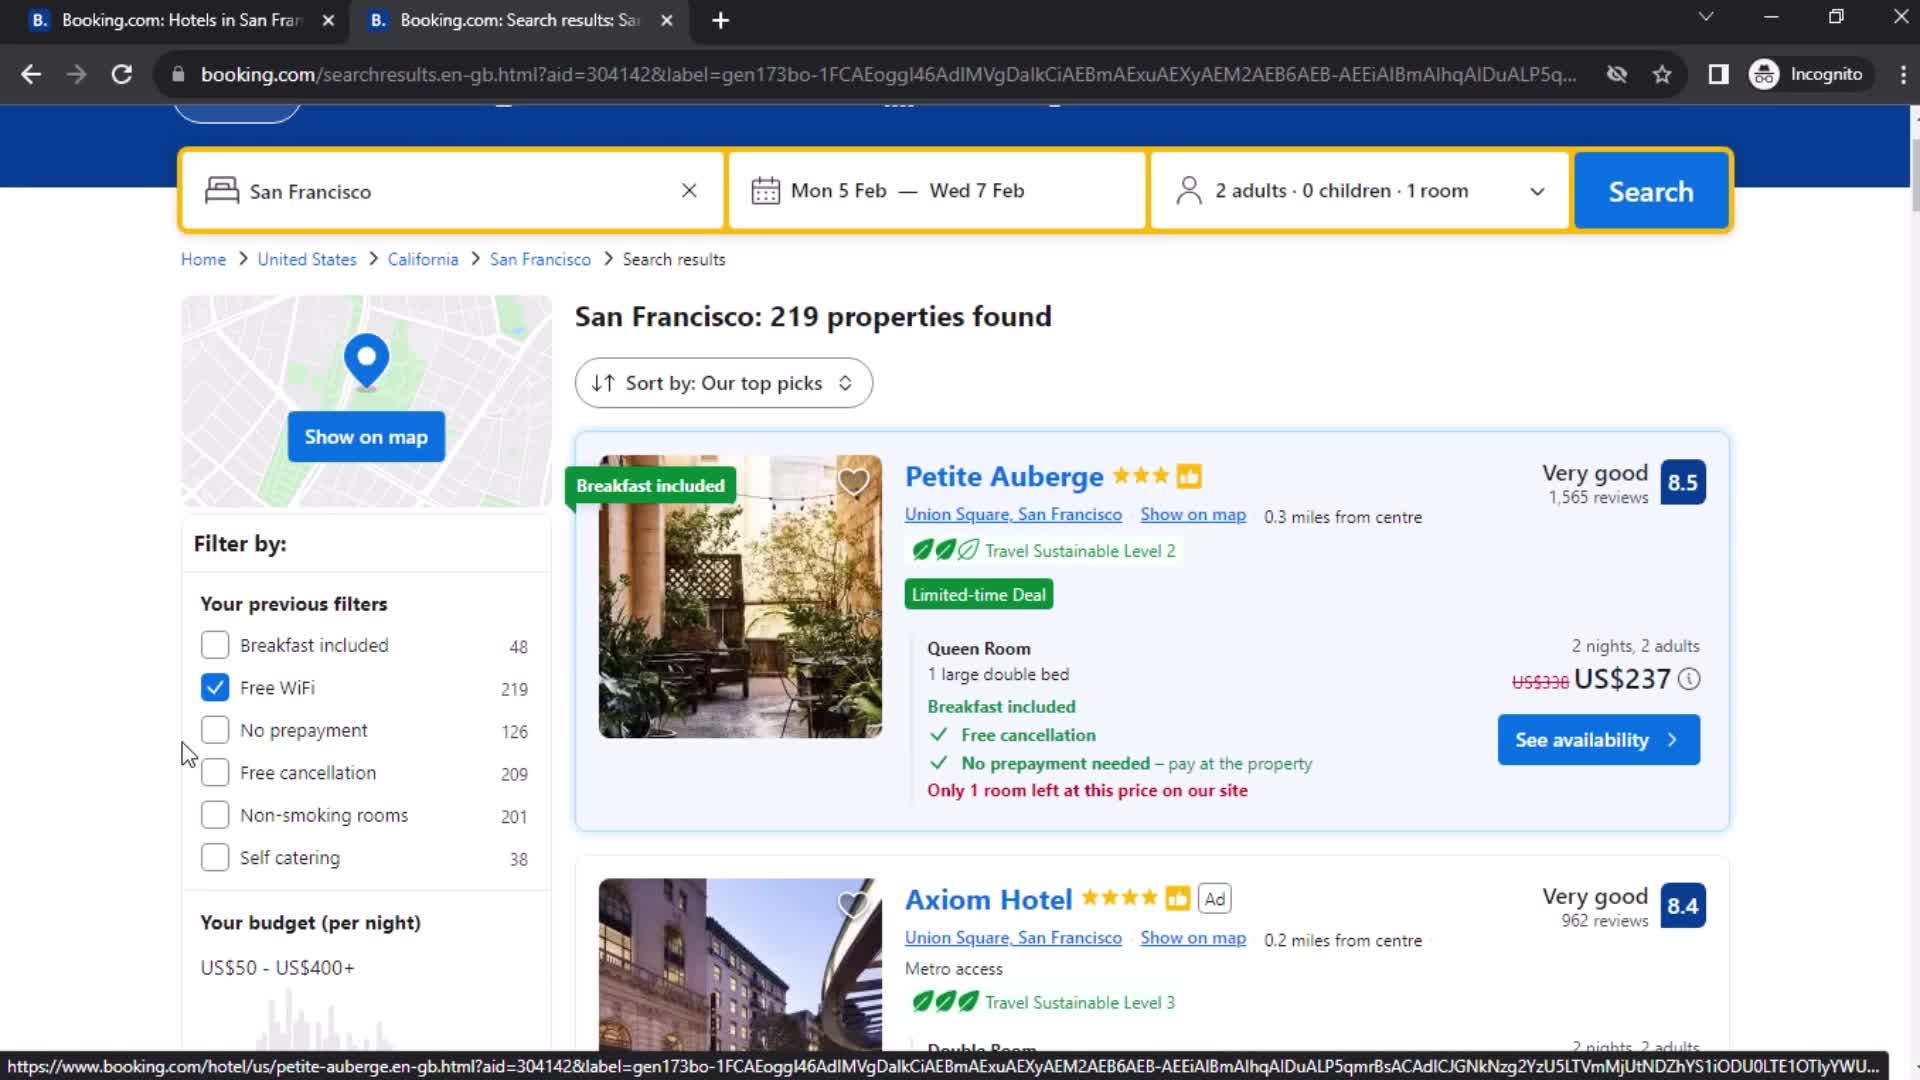Open the tab search dropdown arrow

1706,17
